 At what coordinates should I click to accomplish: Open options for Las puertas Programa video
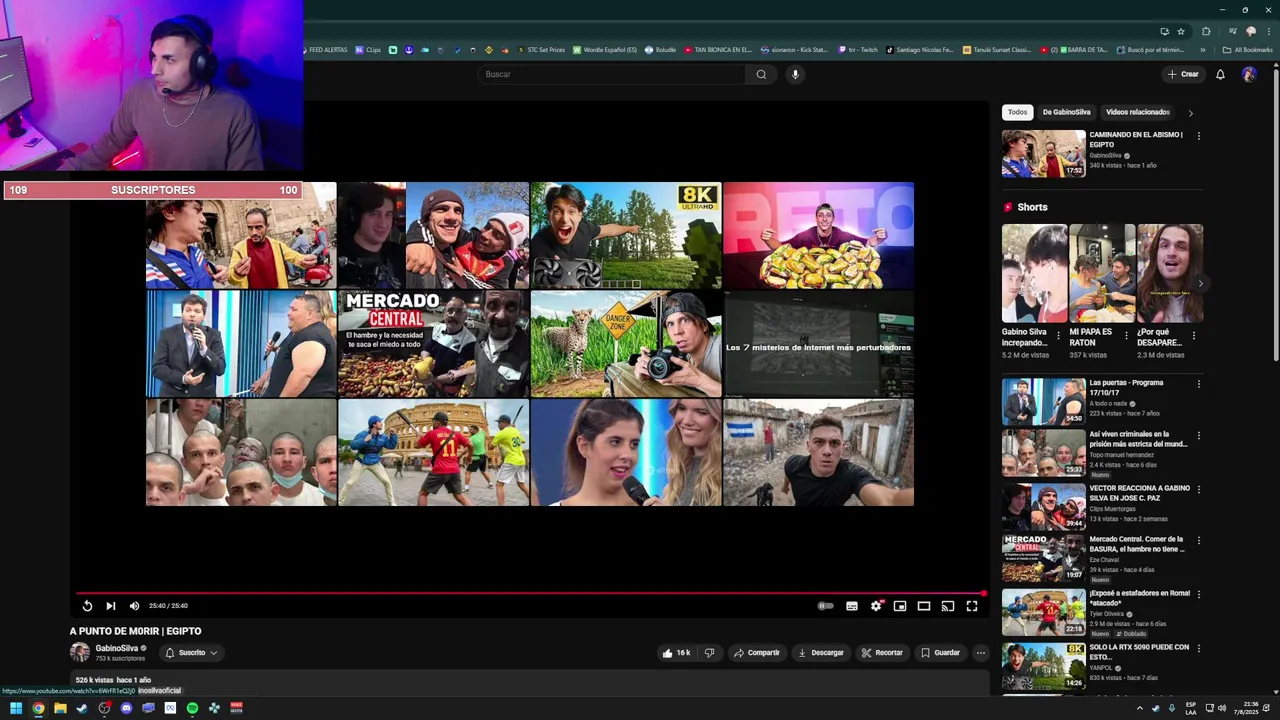pyautogui.click(x=1199, y=384)
